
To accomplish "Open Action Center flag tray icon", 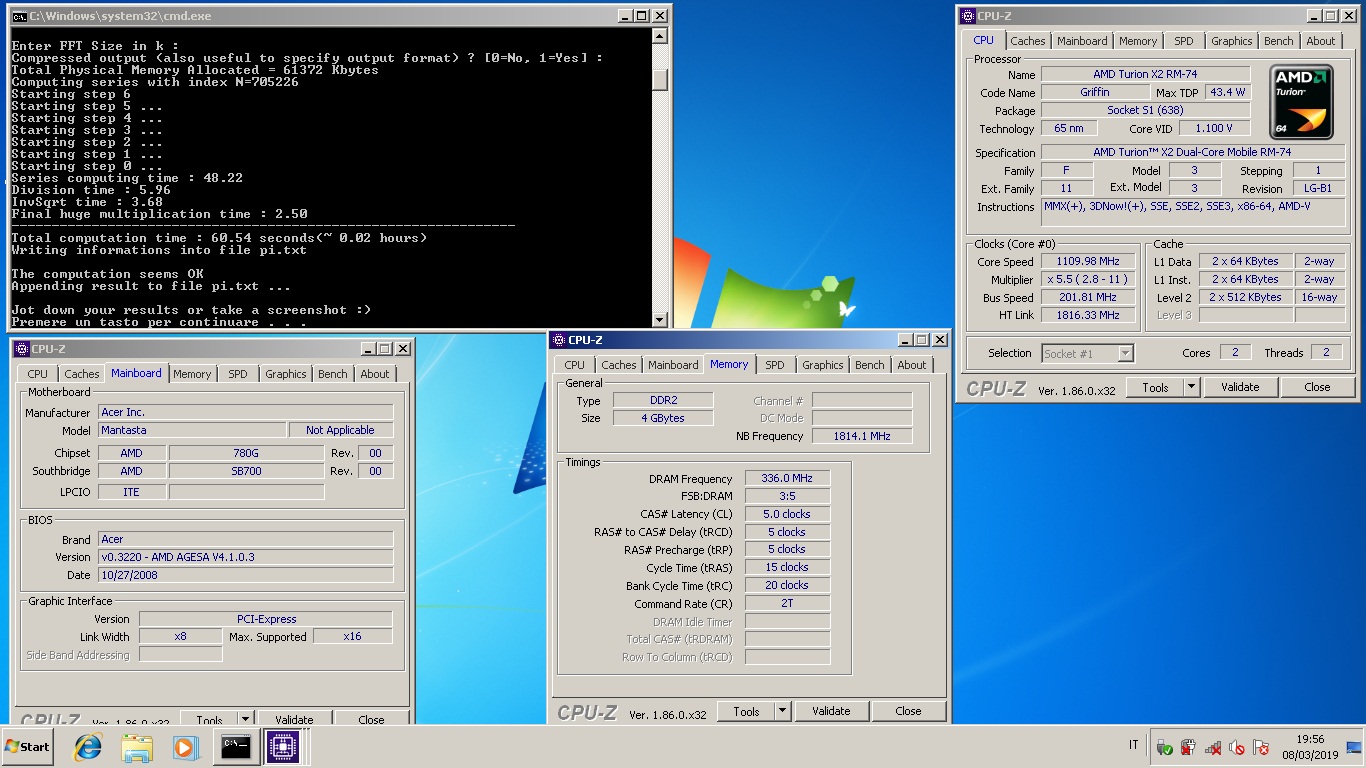I will (1261, 747).
